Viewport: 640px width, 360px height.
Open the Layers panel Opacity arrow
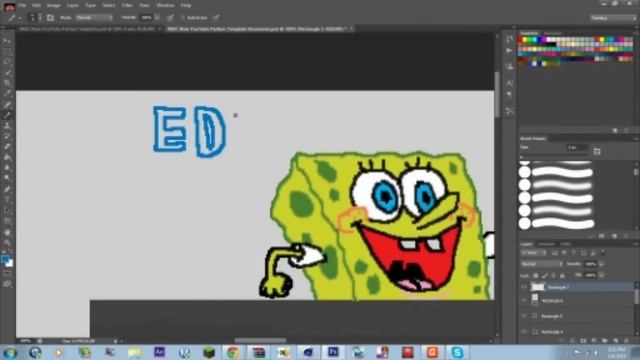point(601,264)
